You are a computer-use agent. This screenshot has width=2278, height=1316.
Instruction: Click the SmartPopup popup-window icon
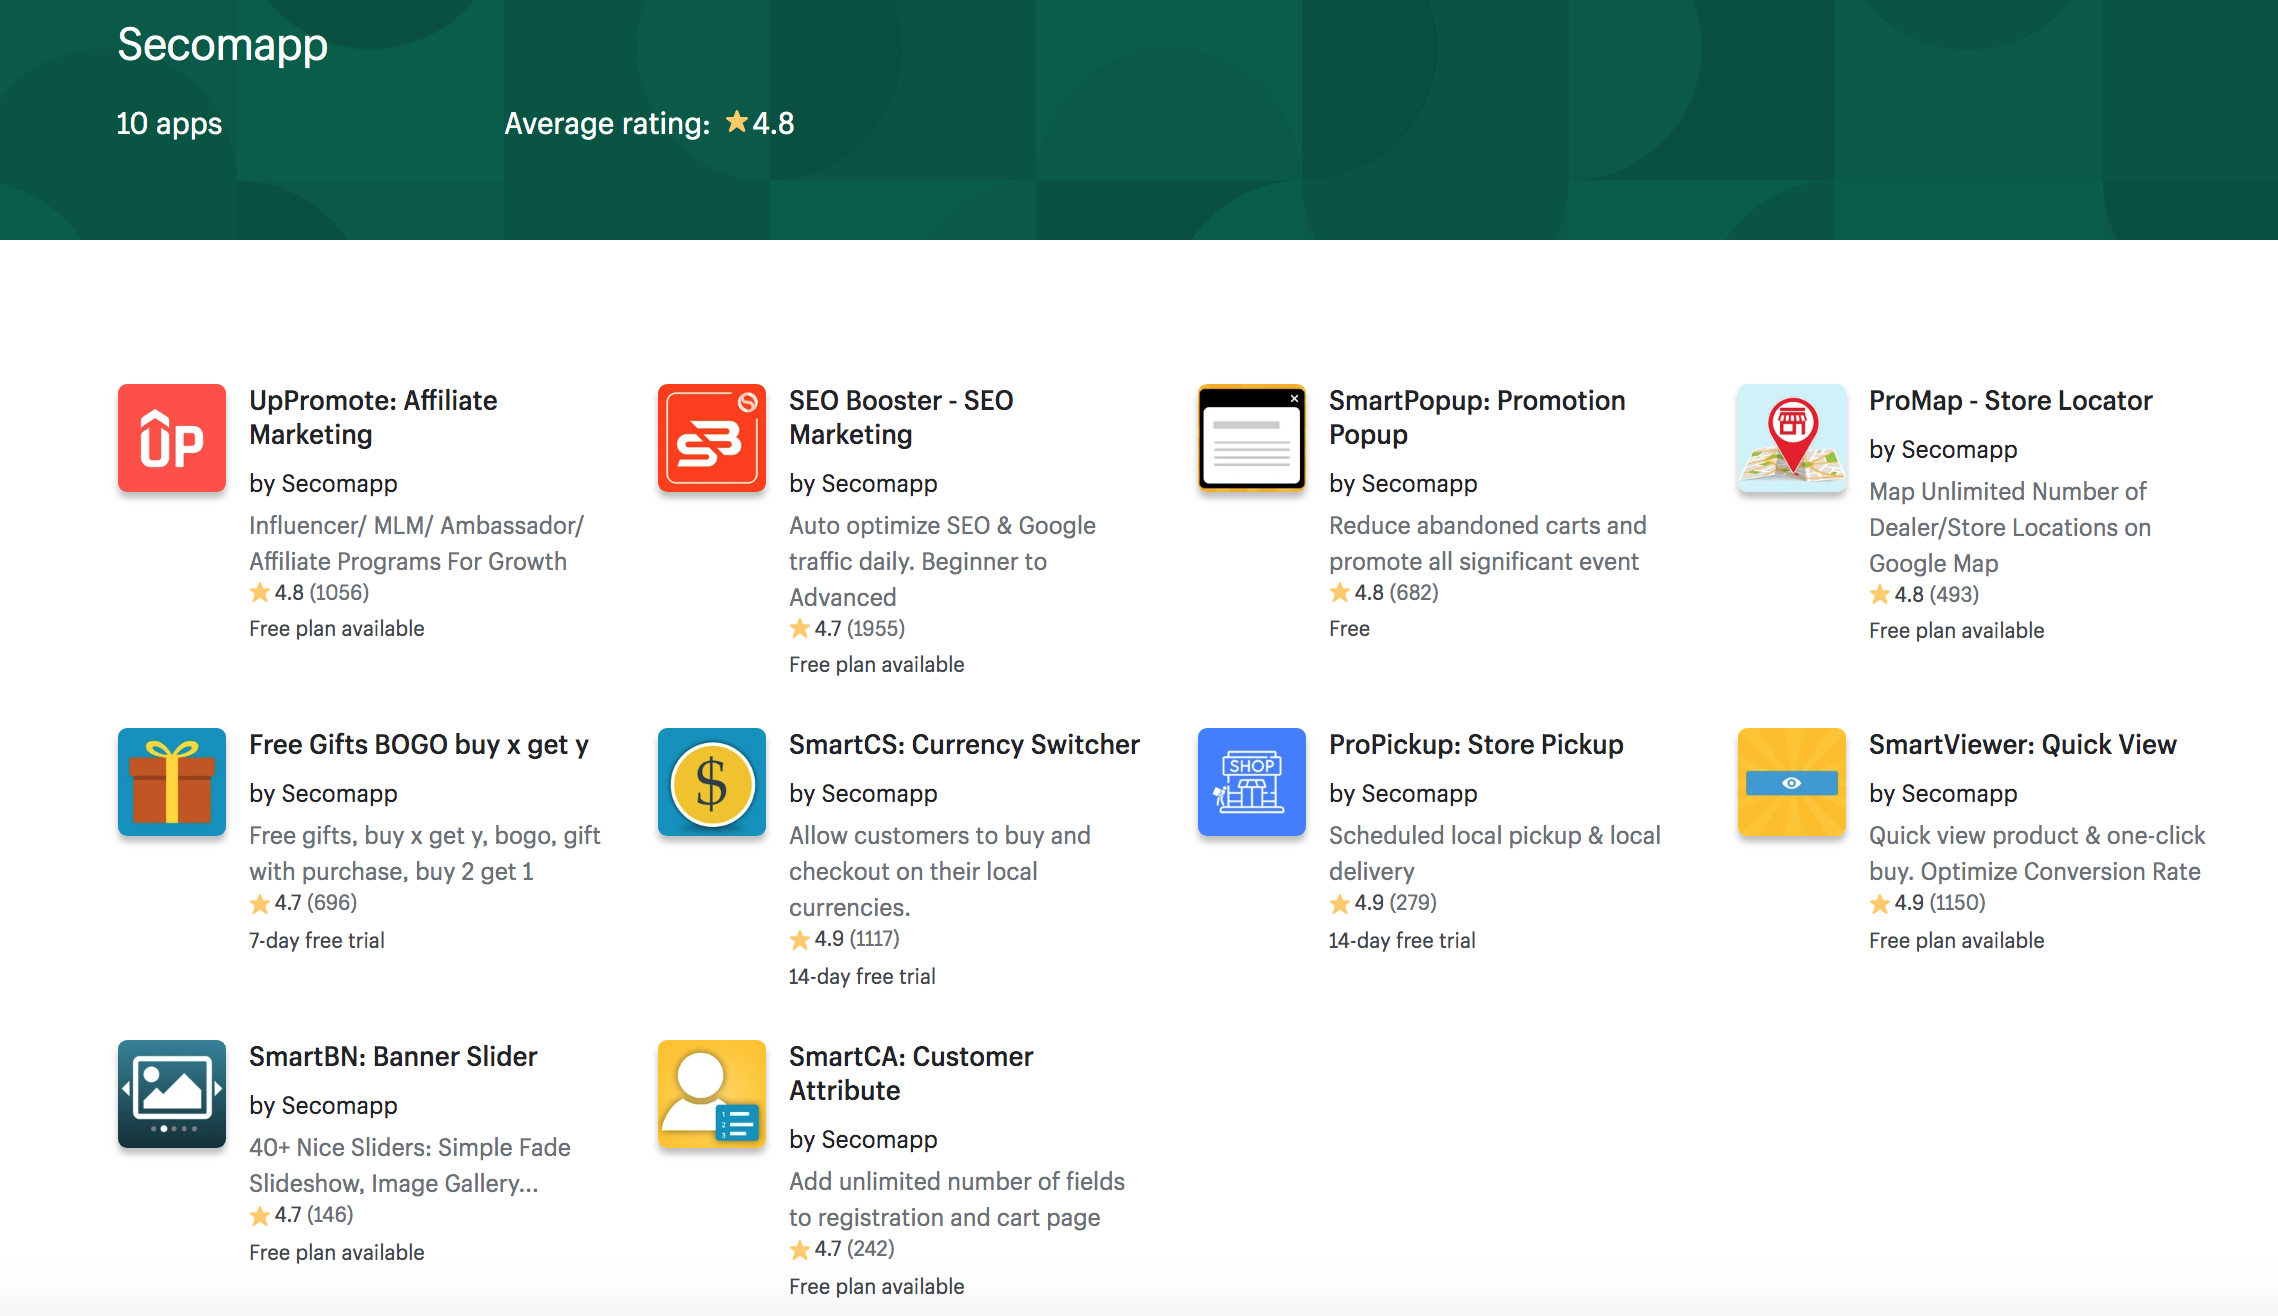tap(1252, 438)
